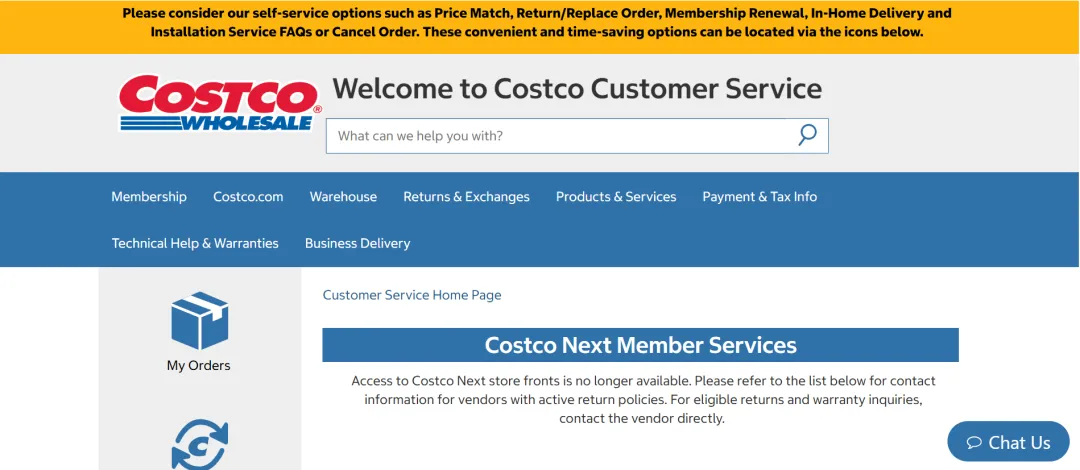
Task: Open the Returns & Exchanges menu
Action: 466,196
